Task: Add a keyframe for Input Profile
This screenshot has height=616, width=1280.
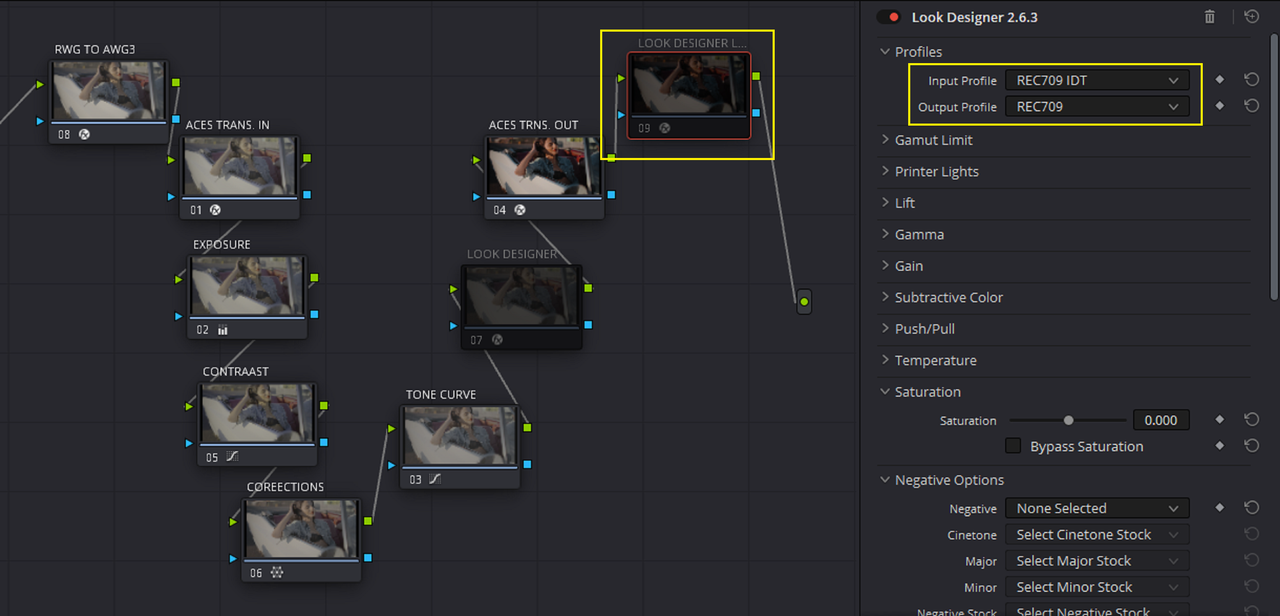Action: (1219, 80)
